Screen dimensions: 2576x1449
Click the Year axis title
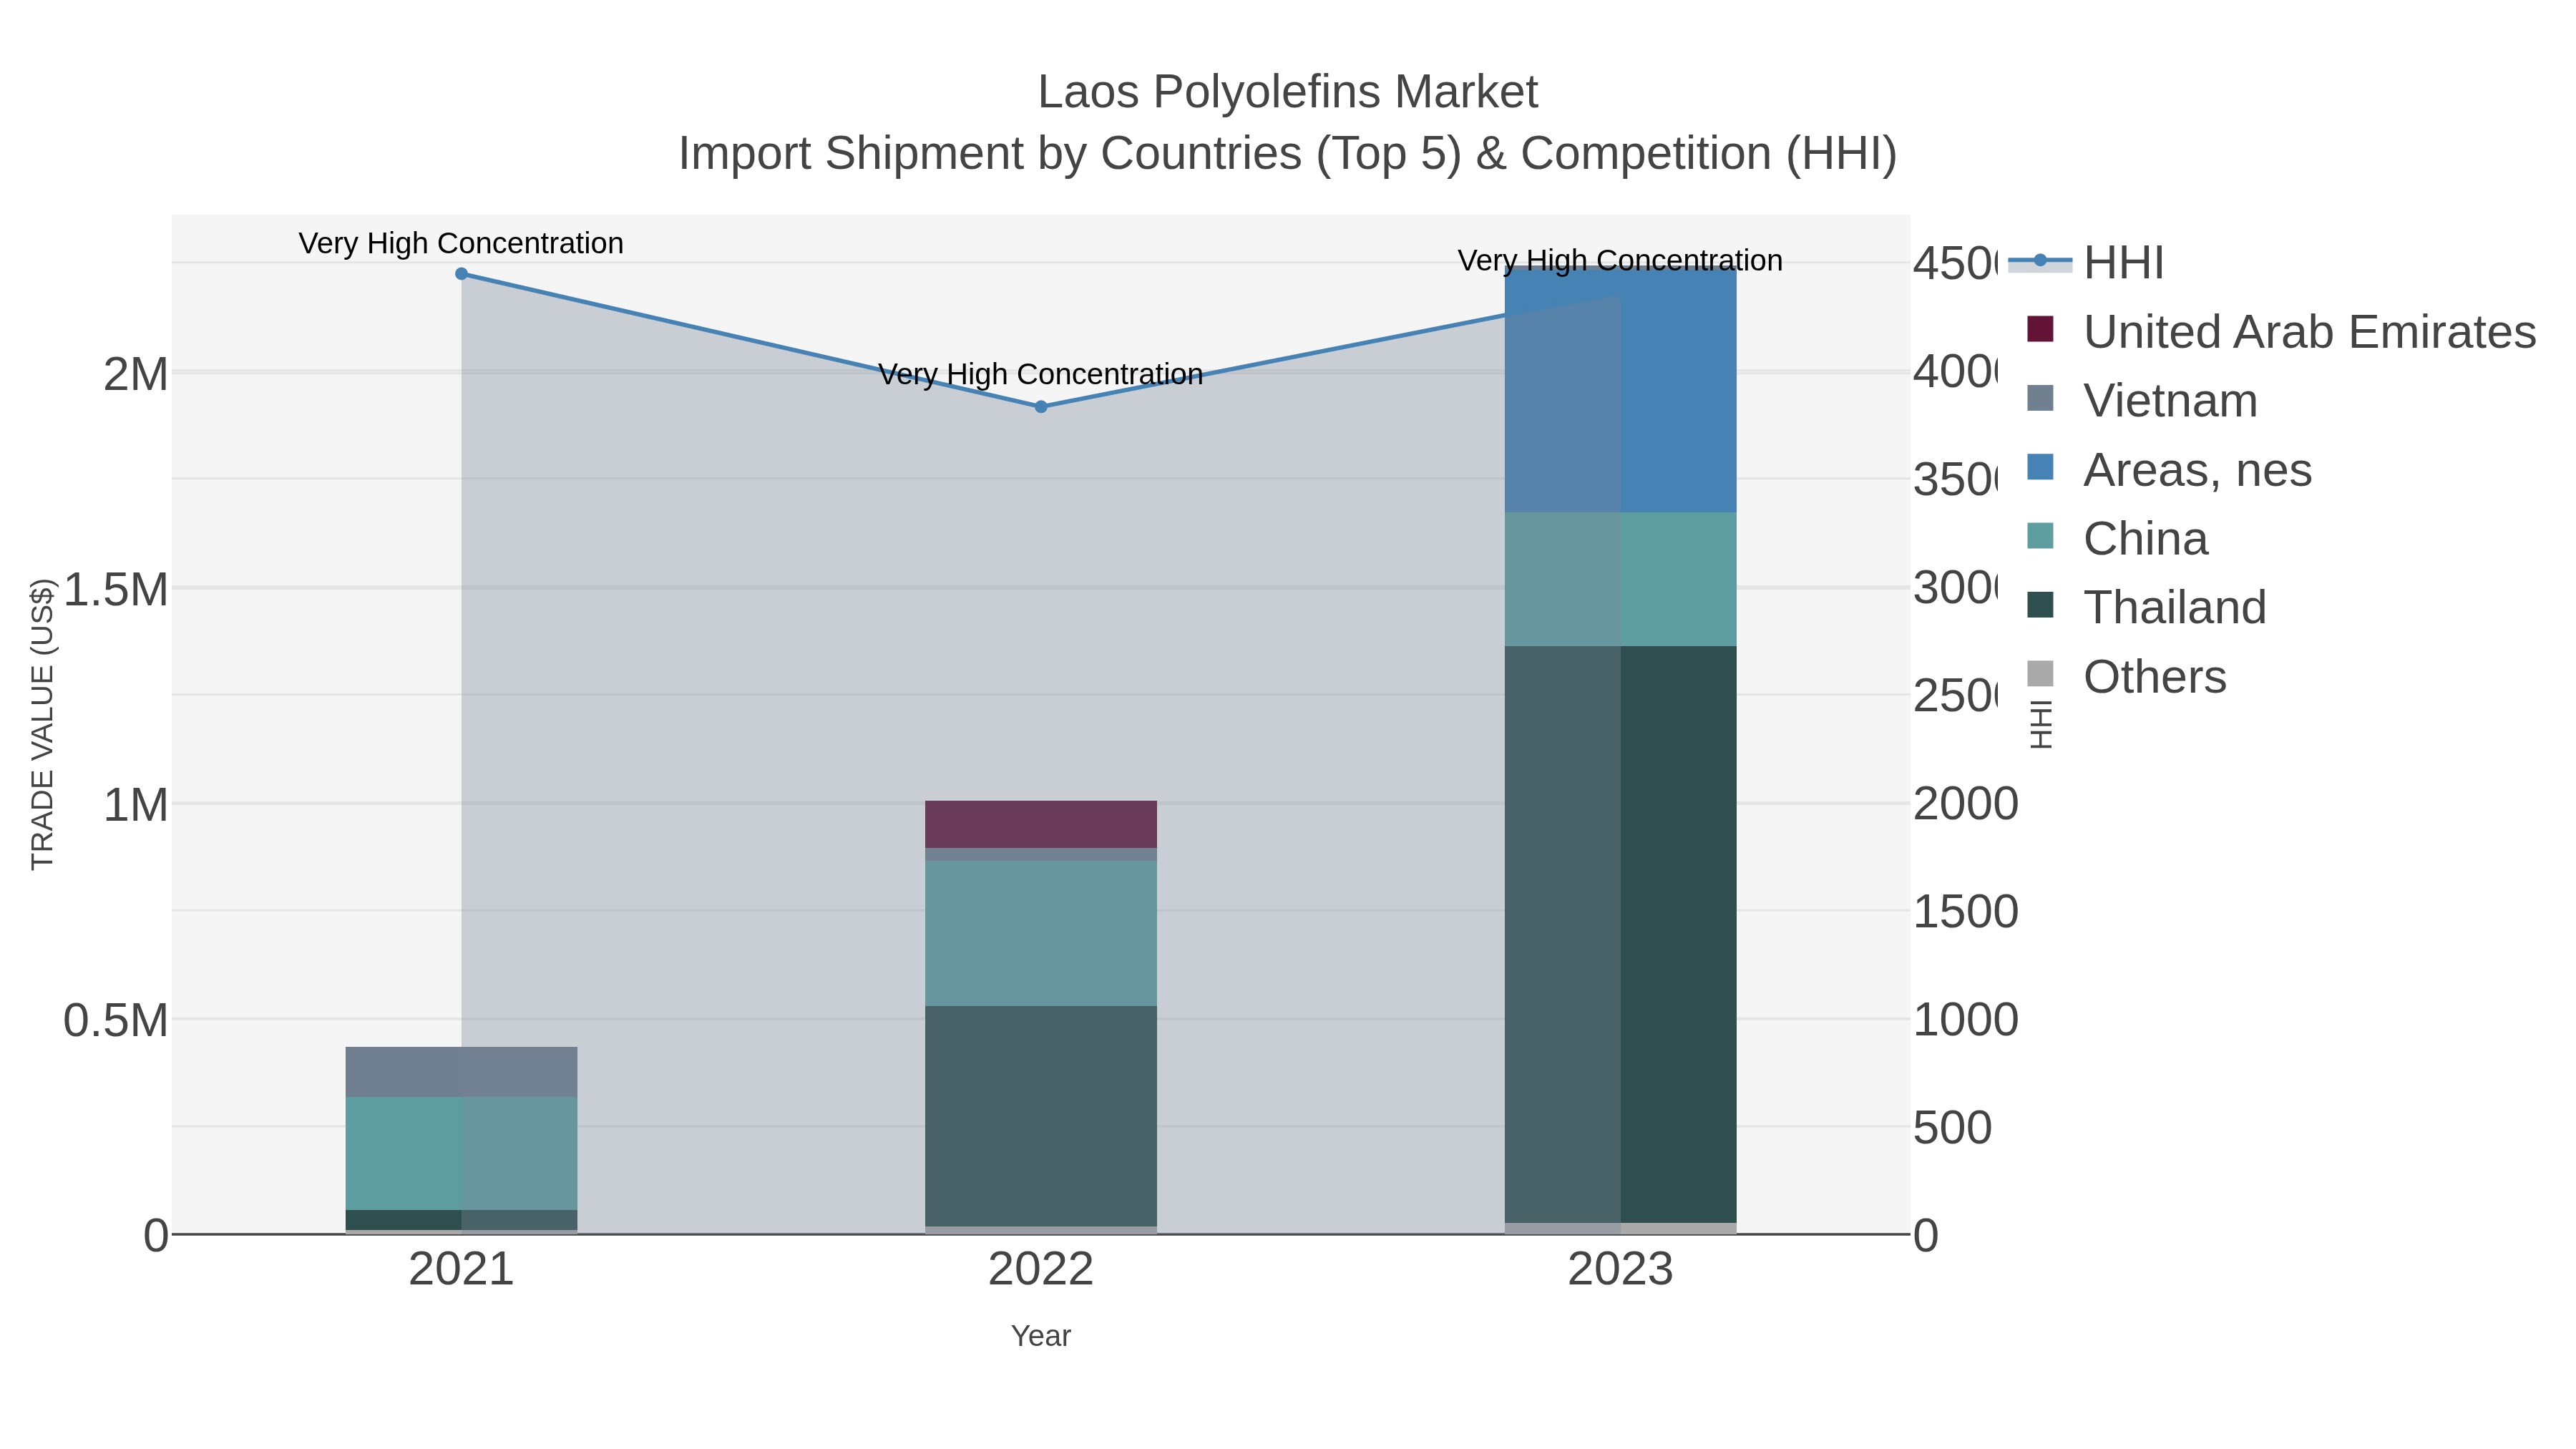1041,1336
